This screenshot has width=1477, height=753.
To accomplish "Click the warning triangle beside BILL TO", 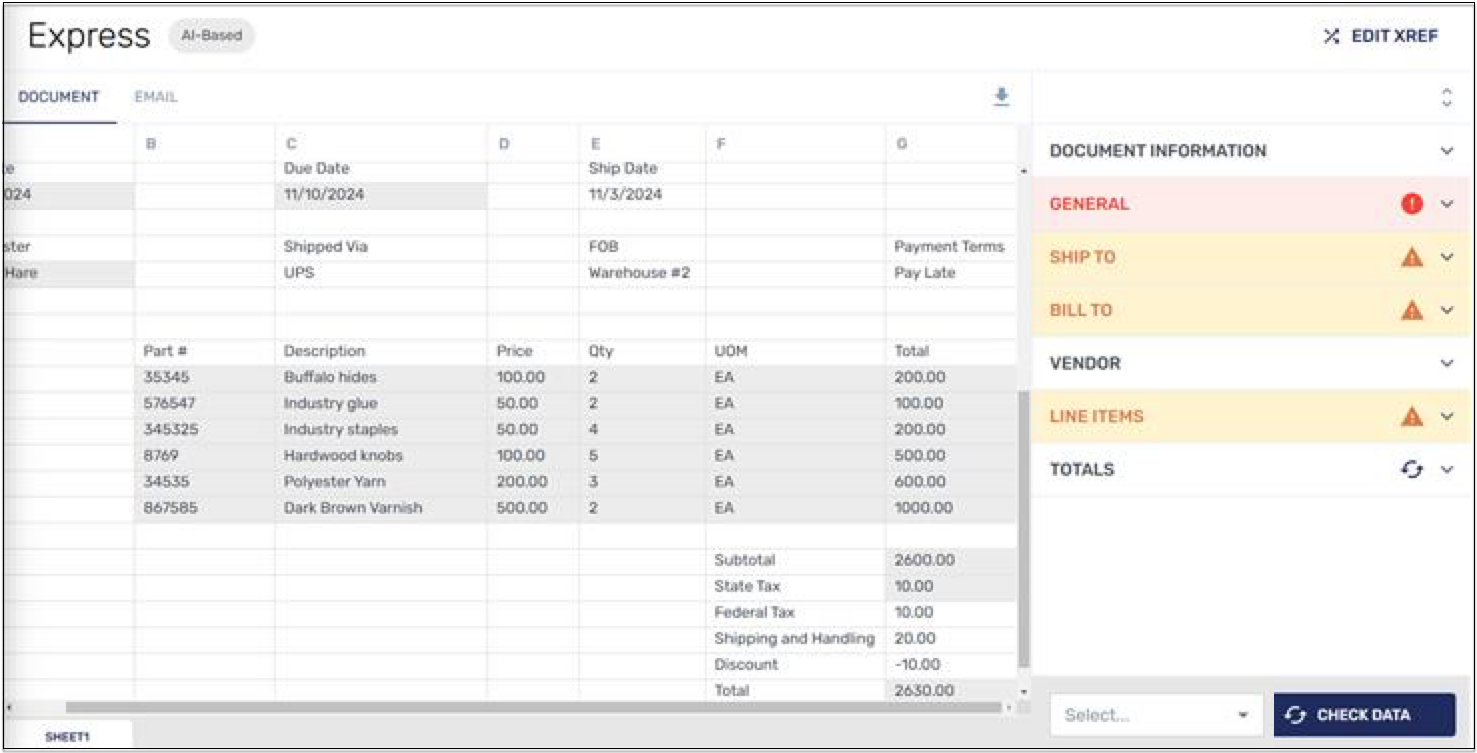I will [1410, 310].
